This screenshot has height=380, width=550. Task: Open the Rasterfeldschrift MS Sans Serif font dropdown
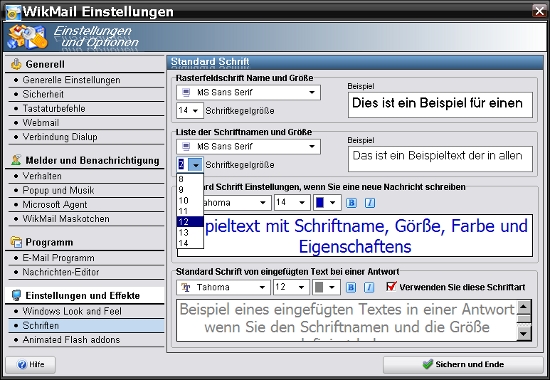point(248,92)
